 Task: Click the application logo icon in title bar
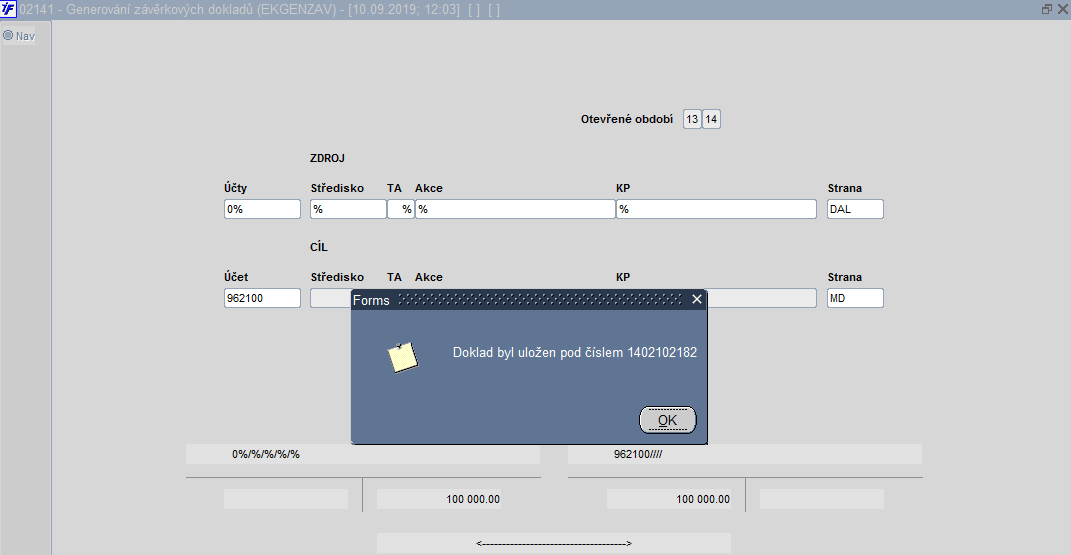(x=8, y=9)
